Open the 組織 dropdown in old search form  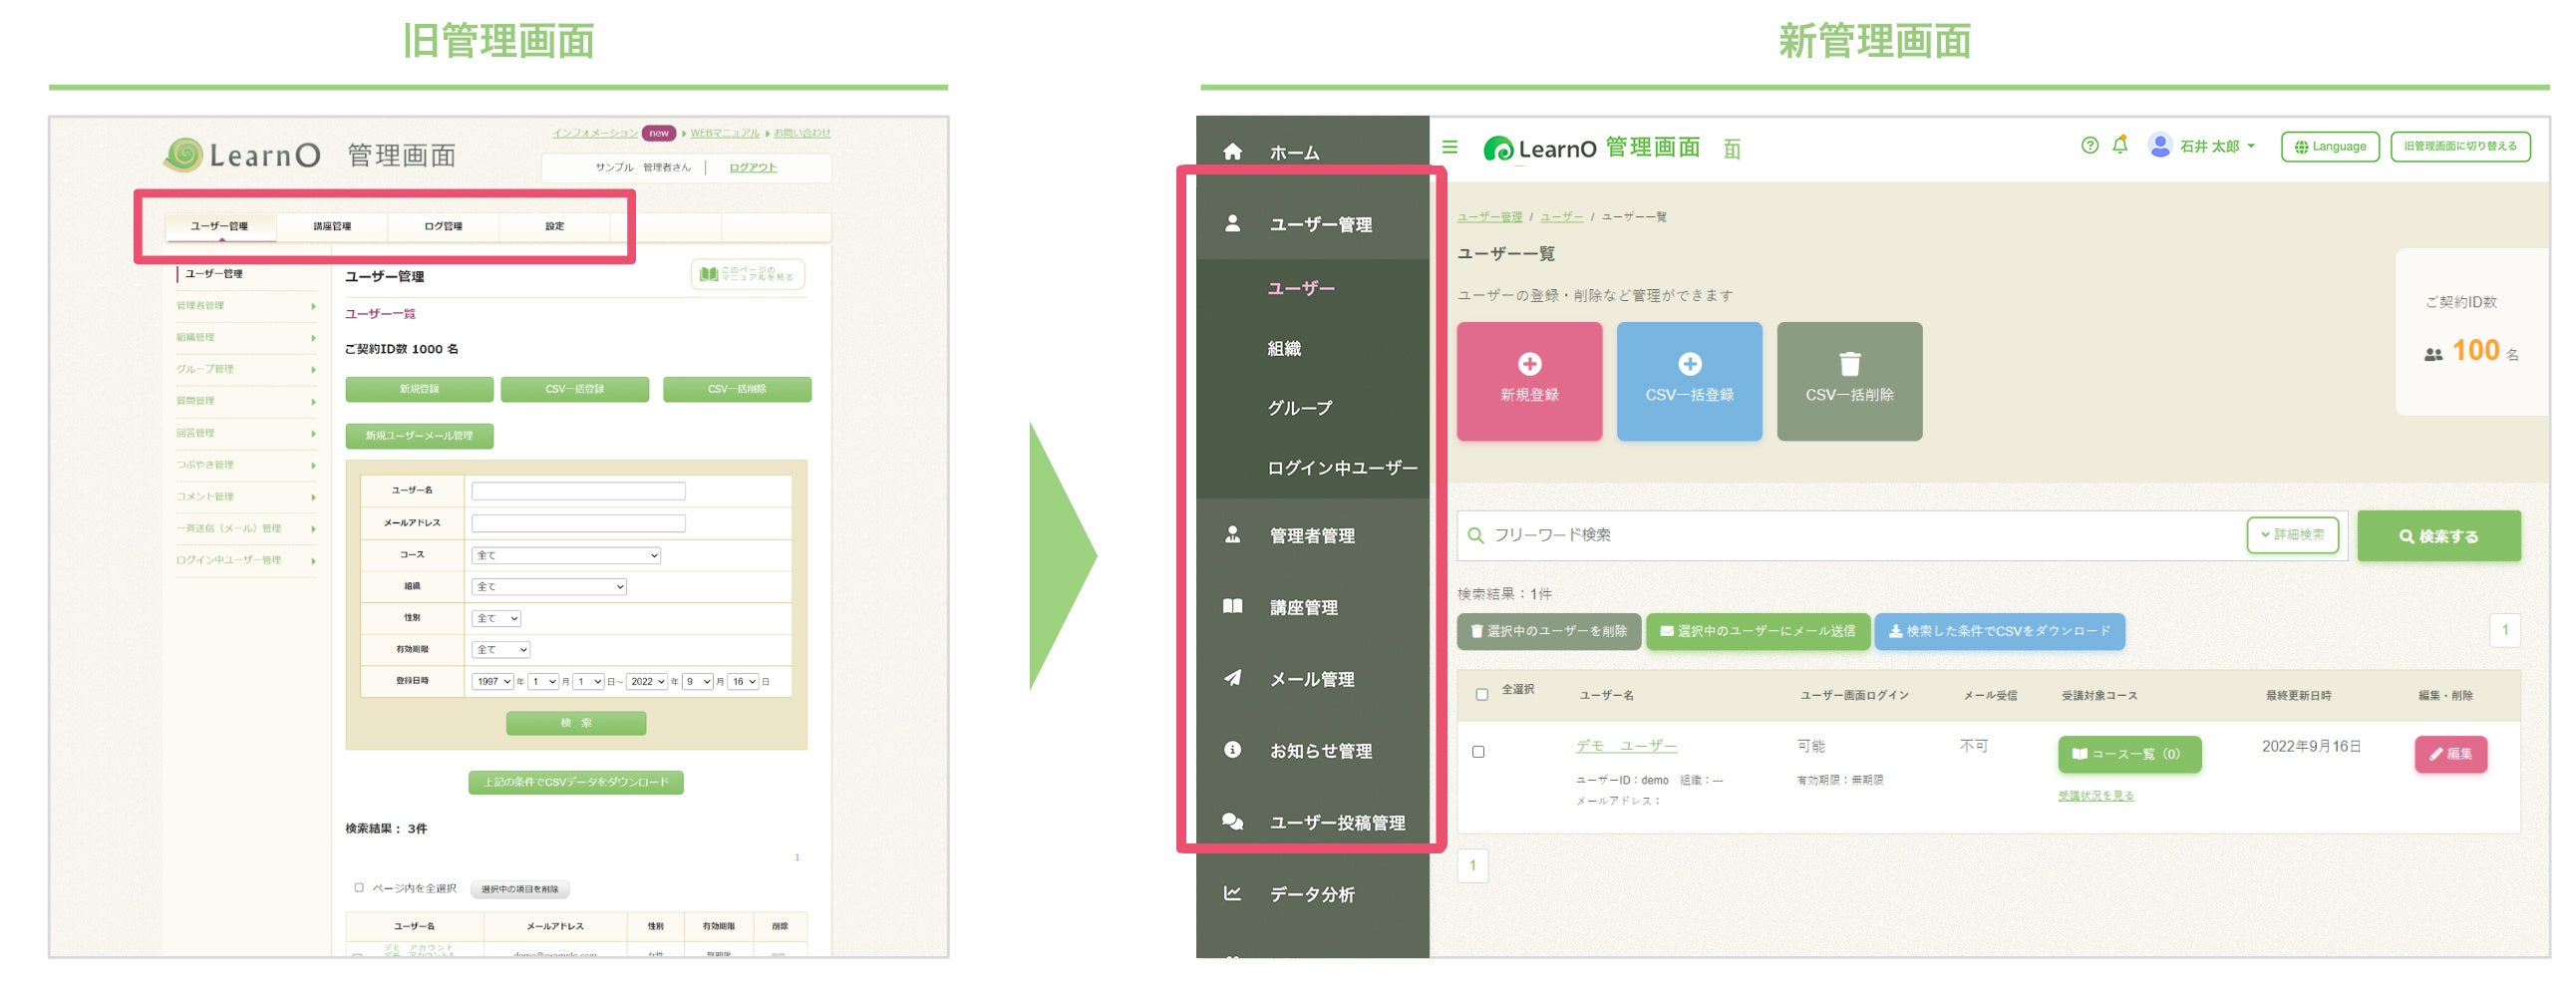pyautogui.click(x=549, y=587)
